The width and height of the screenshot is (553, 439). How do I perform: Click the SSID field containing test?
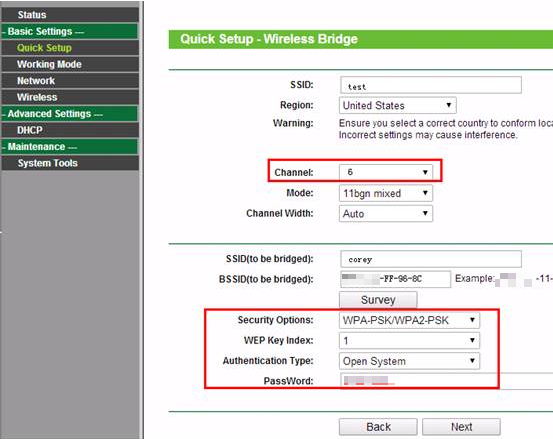point(431,85)
